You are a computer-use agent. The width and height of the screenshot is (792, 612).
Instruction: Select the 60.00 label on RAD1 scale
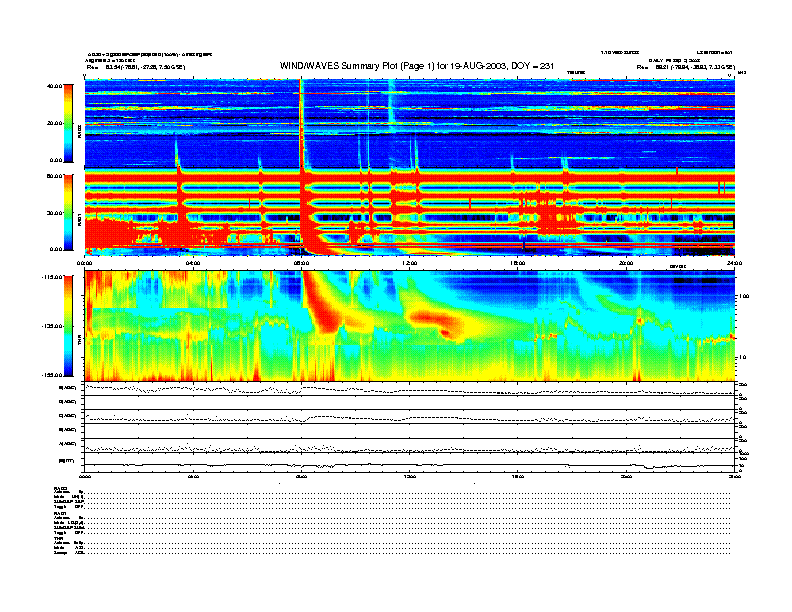coord(54,176)
